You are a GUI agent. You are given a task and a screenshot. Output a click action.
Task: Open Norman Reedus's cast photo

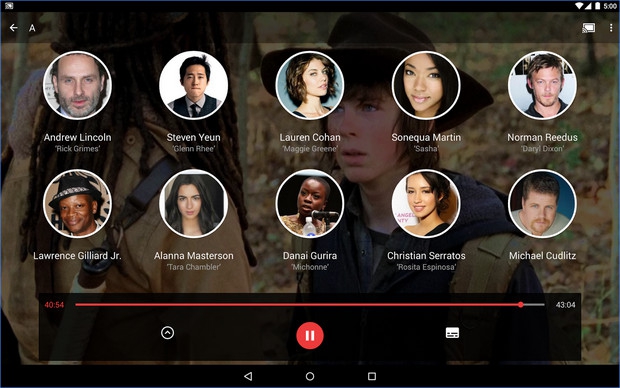click(542, 85)
